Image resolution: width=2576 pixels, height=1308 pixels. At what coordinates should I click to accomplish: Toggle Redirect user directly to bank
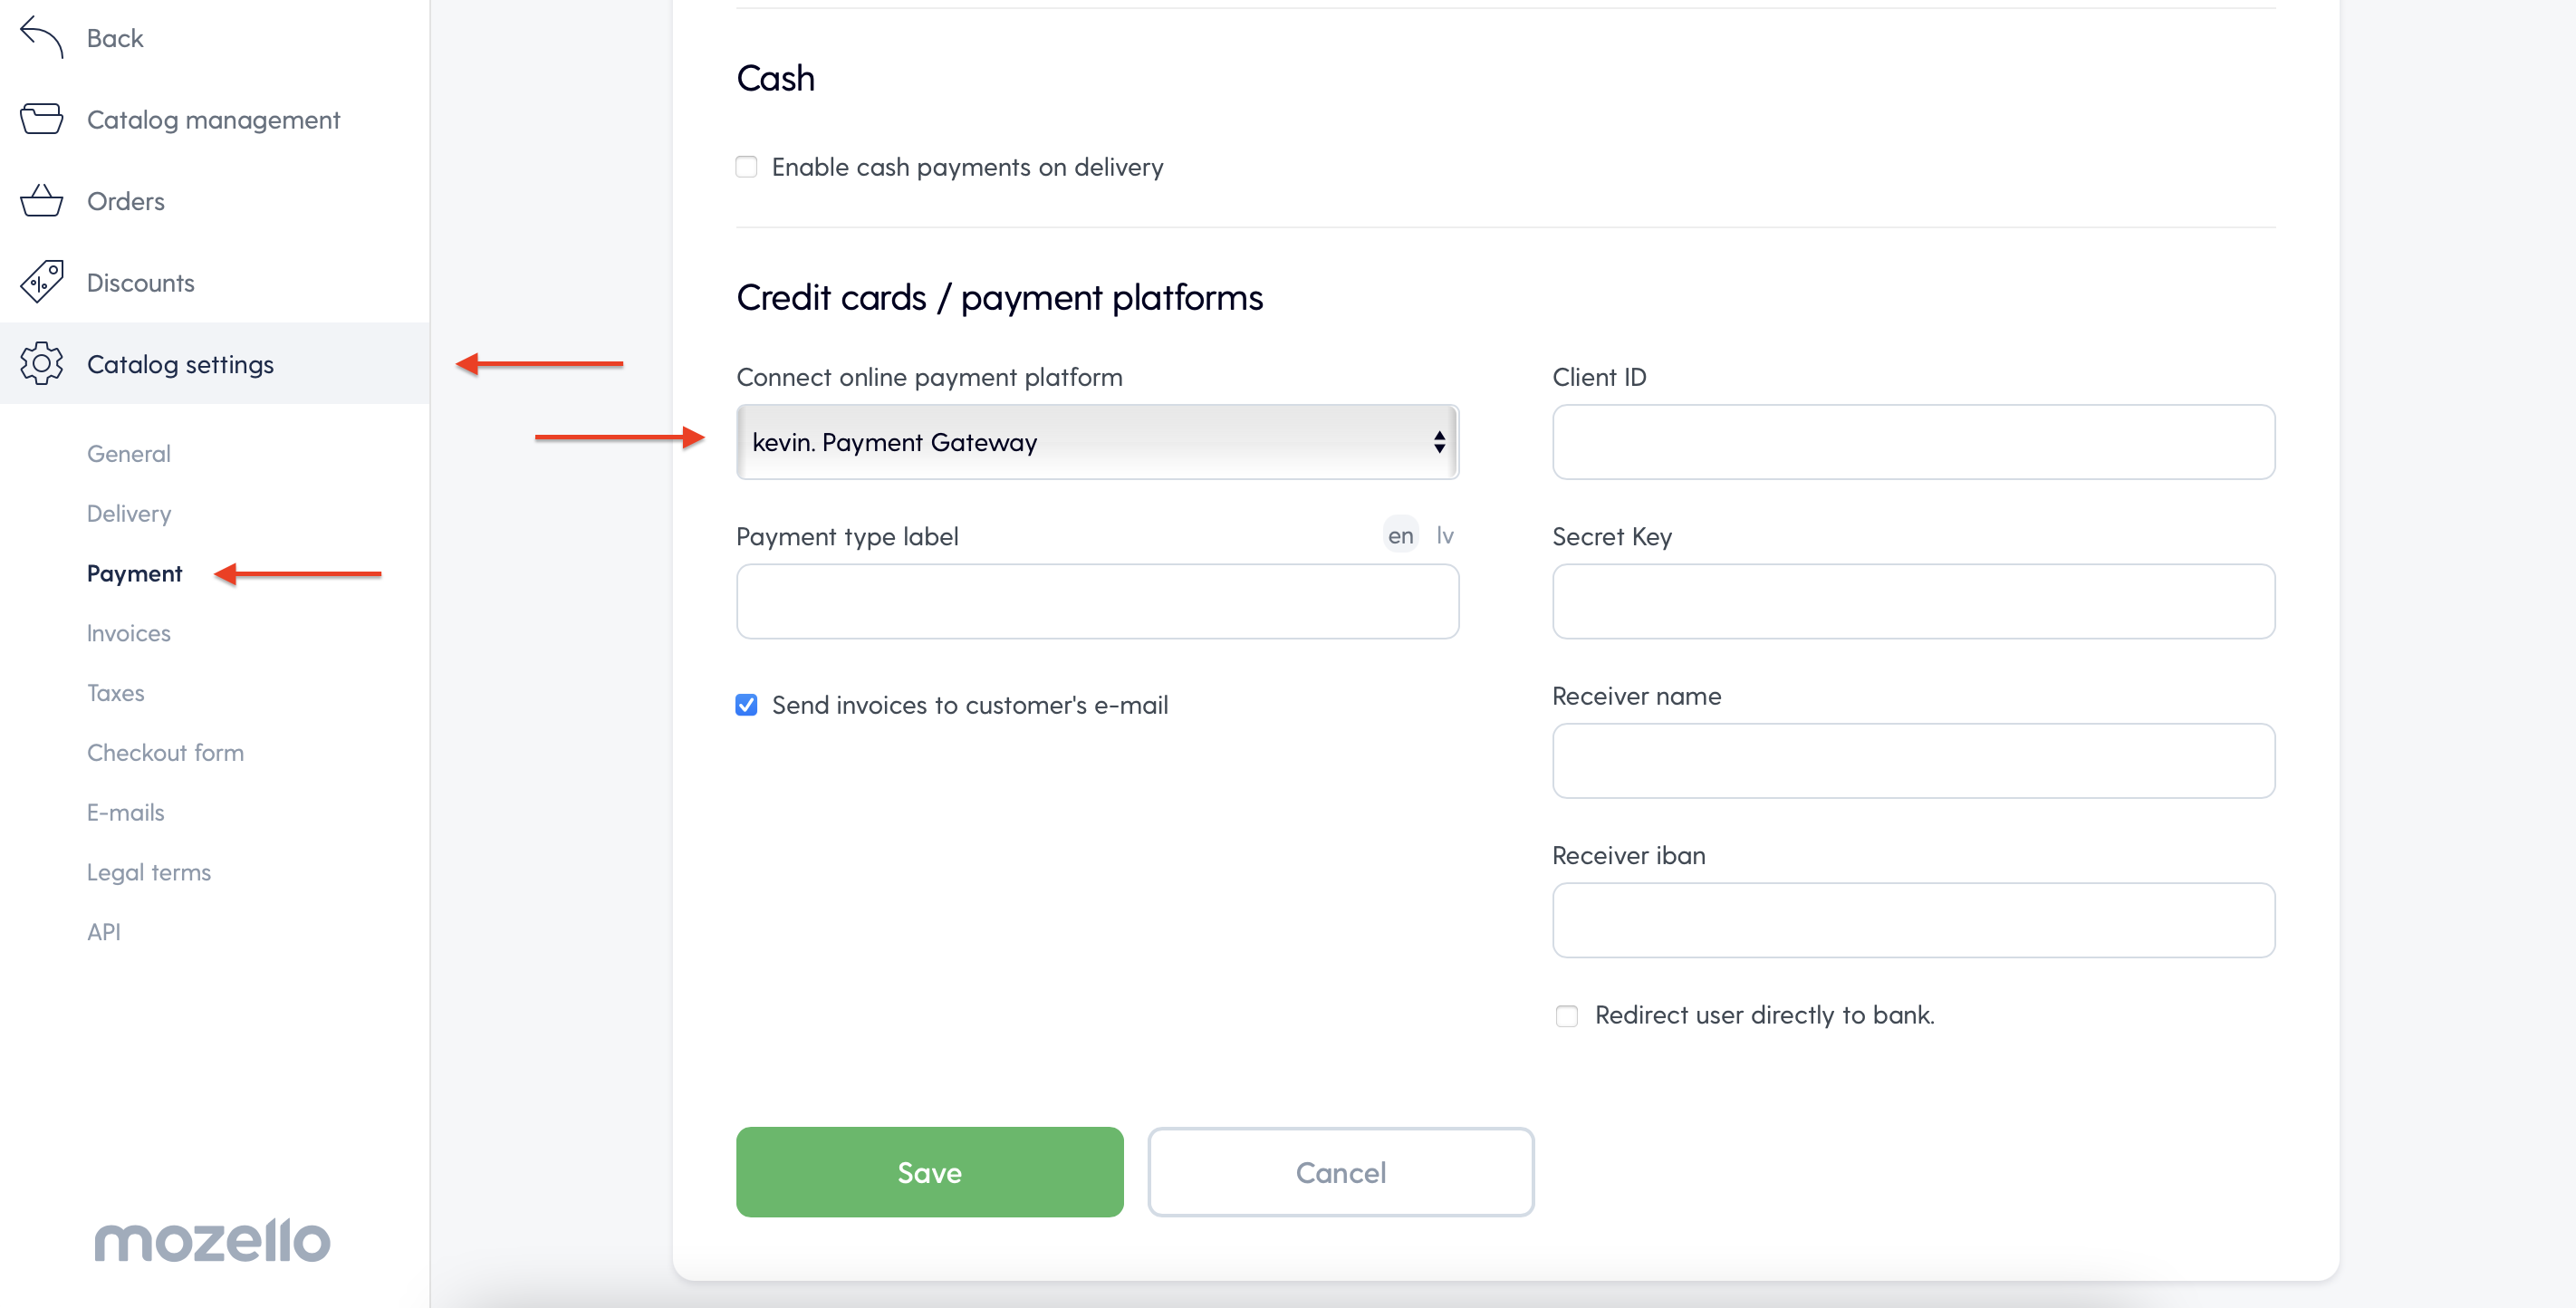pyautogui.click(x=1566, y=1015)
